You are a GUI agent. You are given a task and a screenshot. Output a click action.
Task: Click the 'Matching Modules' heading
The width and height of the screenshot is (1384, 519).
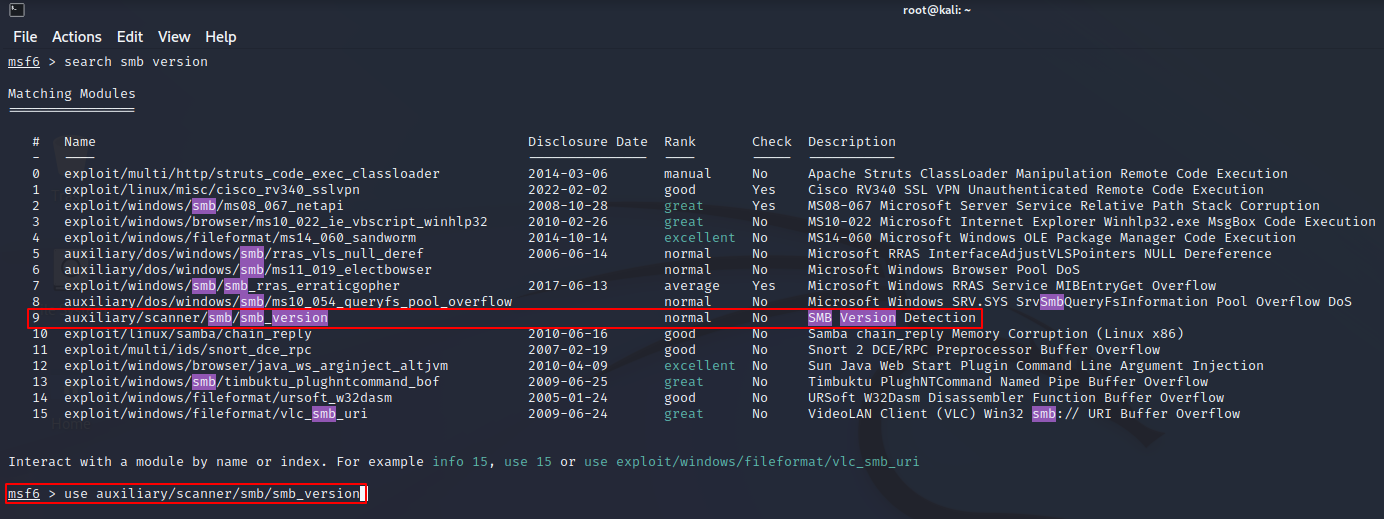71,94
